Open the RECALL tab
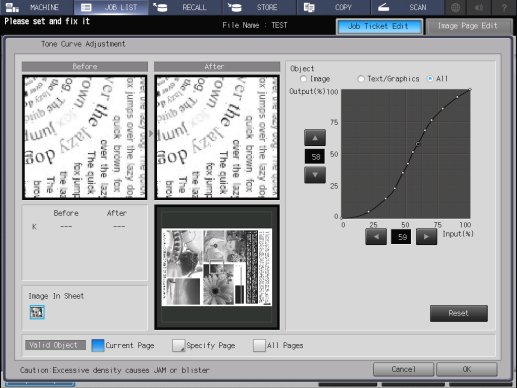This screenshot has width=517, height=388. [x=185, y=7]
